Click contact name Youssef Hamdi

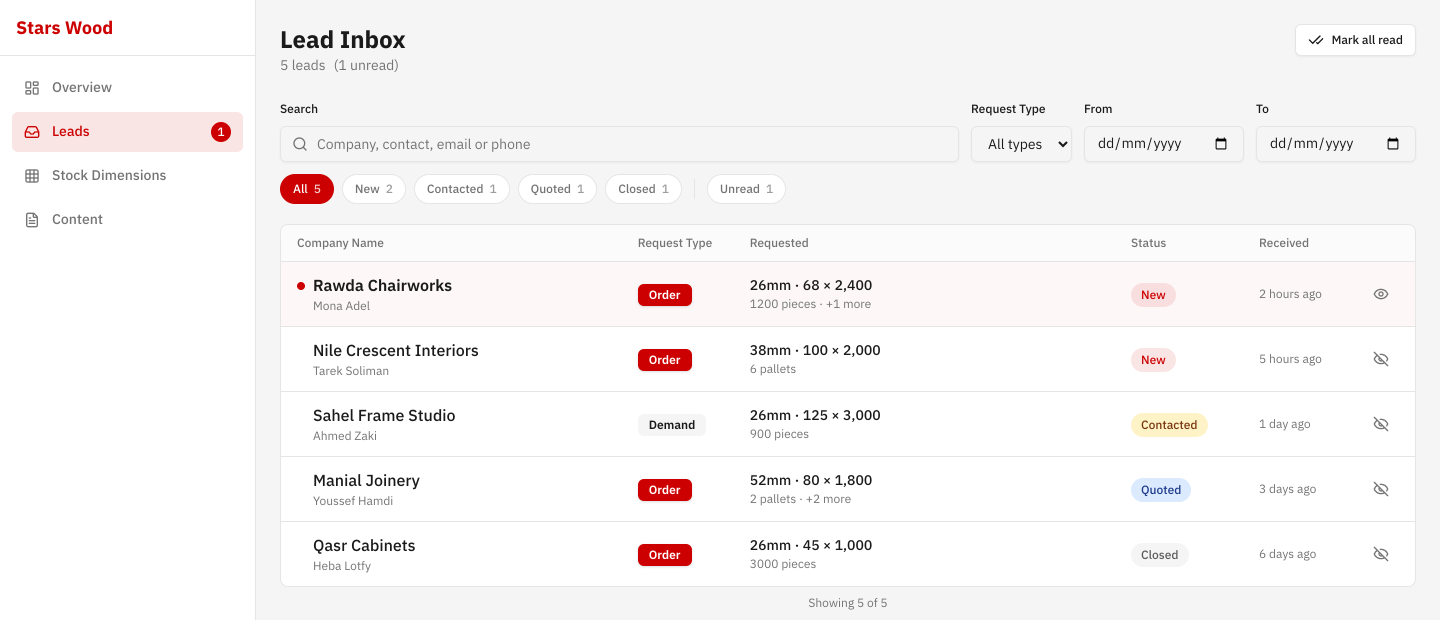click(x=353, y=501)
